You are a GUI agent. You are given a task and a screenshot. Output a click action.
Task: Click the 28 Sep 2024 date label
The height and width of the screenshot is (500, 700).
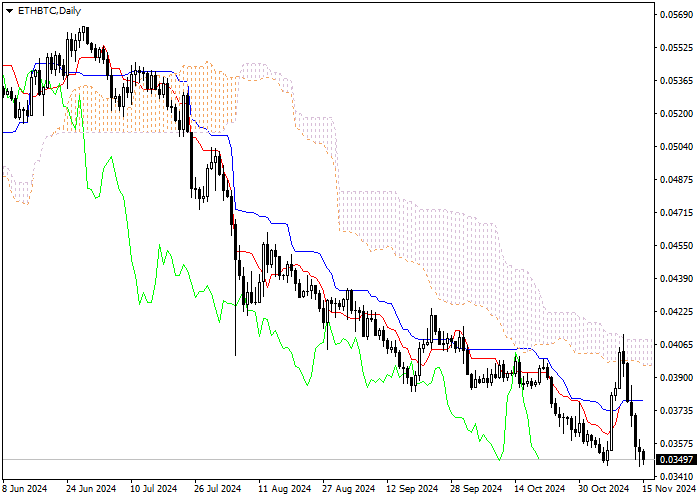[476, 489]
